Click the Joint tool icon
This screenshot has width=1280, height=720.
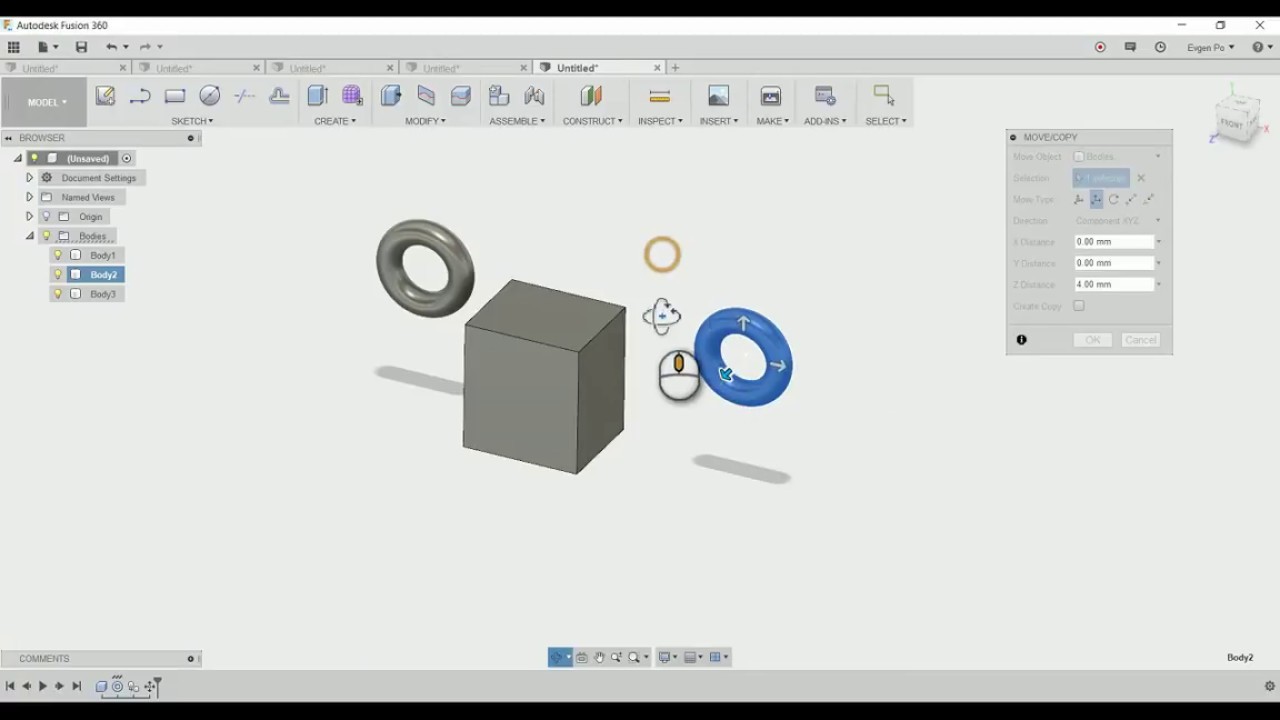point(534,96)
